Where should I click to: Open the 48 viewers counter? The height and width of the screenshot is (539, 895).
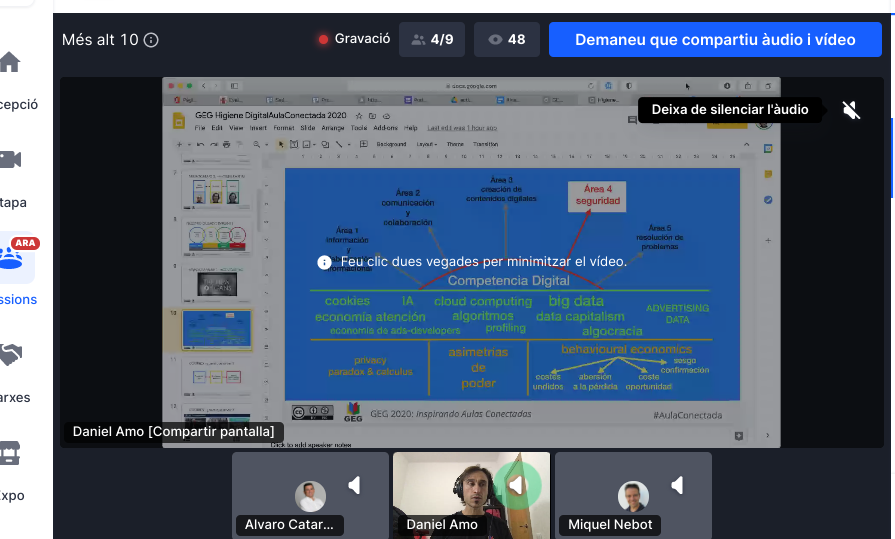506,39
